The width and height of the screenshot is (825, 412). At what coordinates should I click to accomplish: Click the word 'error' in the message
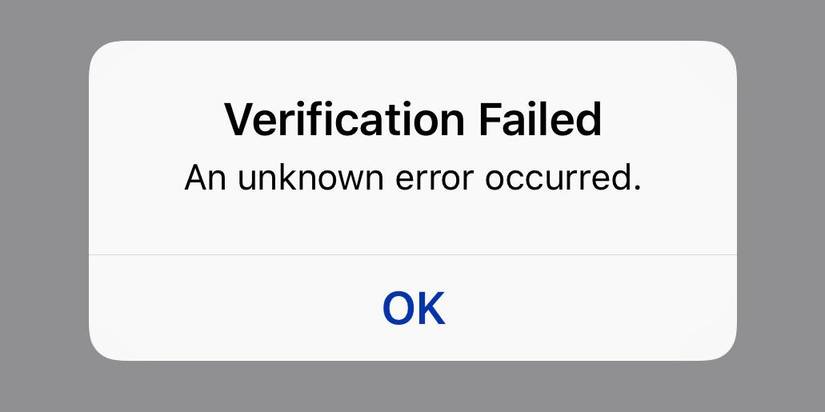click(434, 180)
